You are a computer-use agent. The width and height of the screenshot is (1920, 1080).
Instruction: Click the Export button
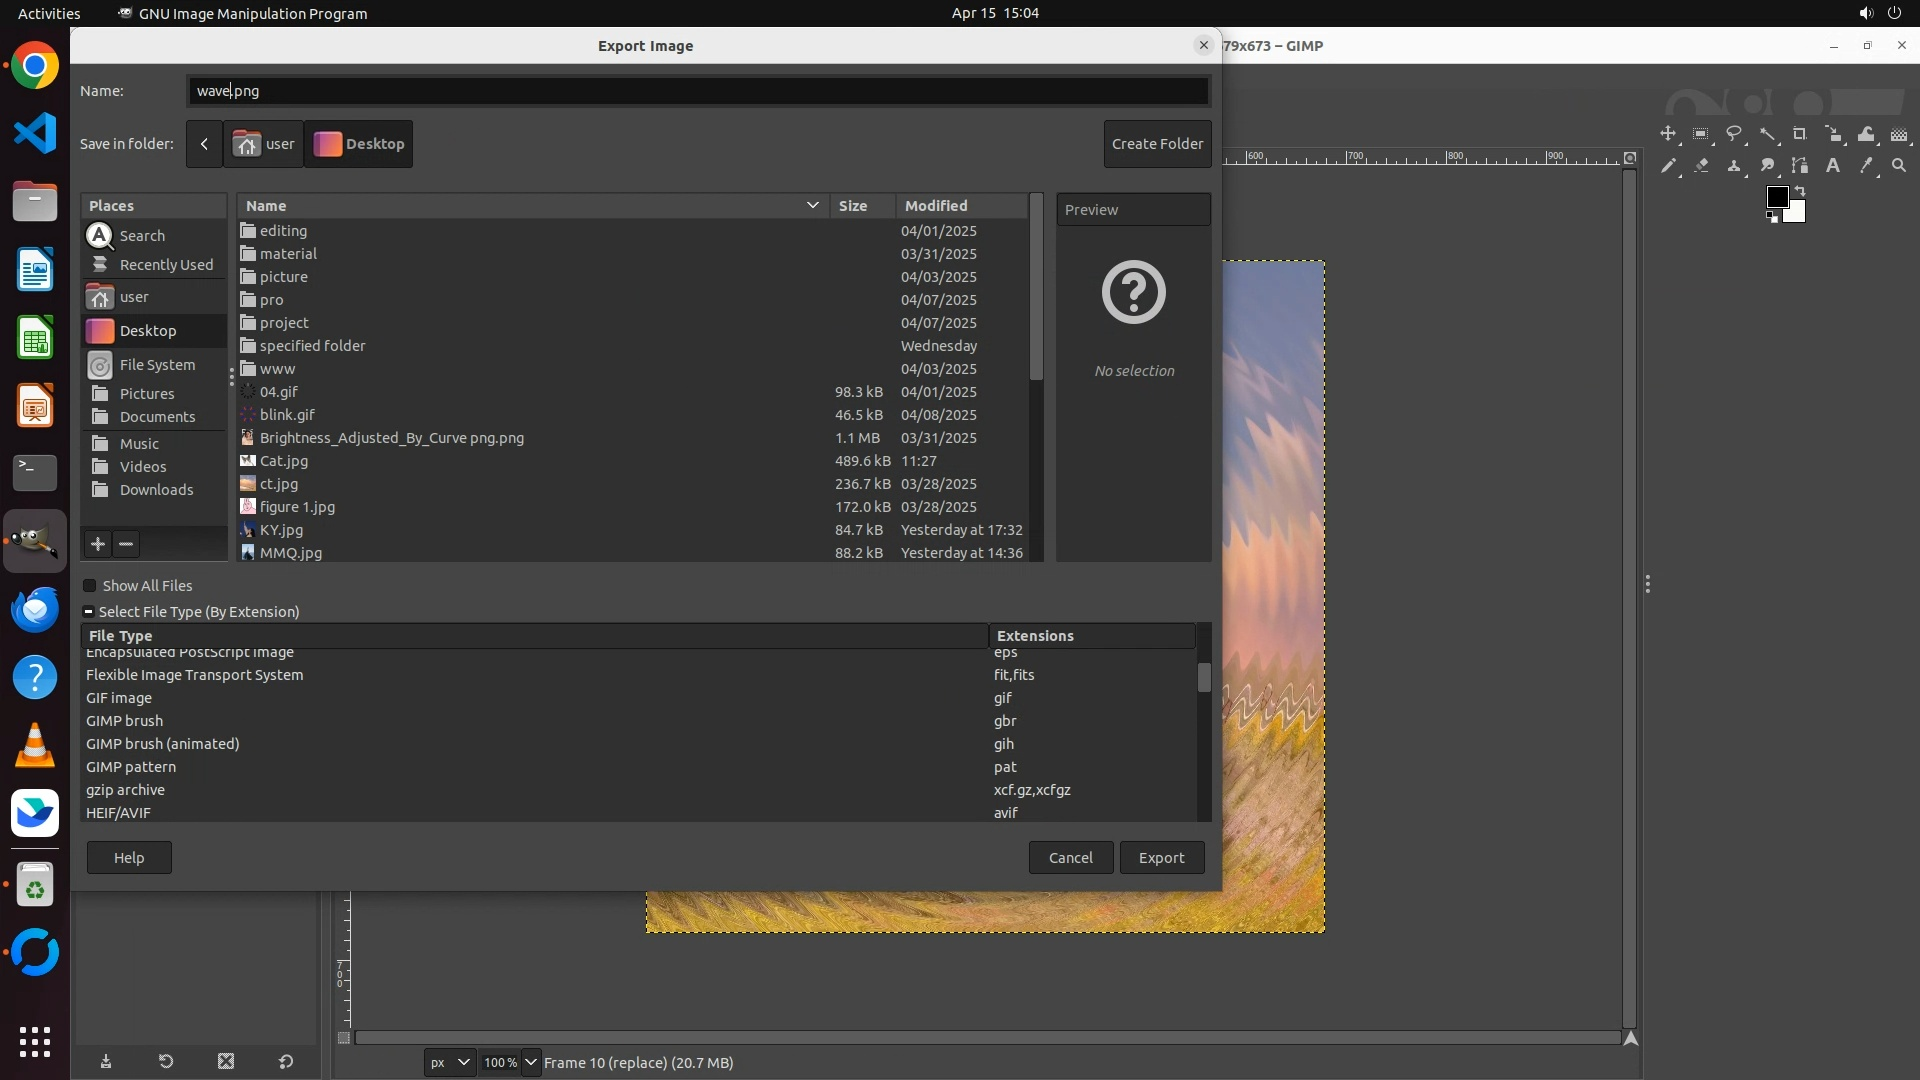(1161, 858)
